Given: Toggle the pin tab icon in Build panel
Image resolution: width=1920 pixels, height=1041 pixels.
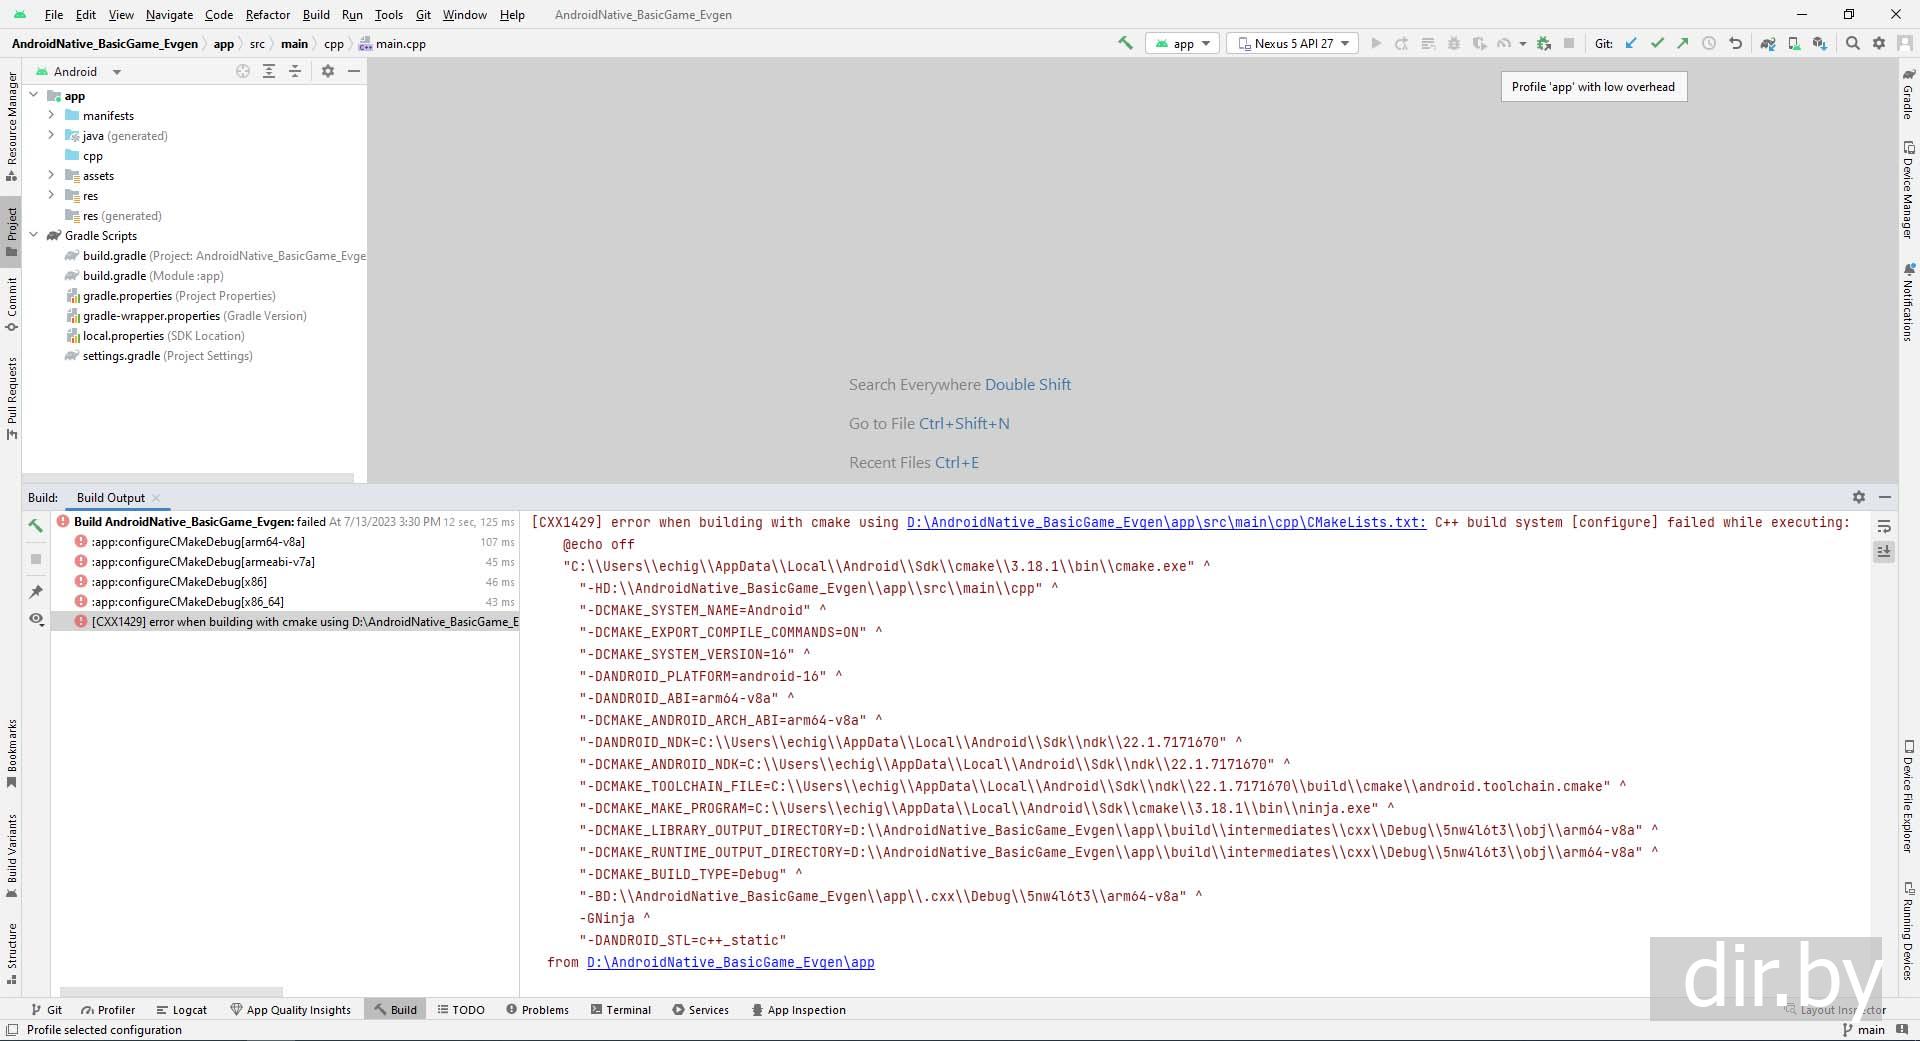Looking at the screenshot, I should point(36,591).
